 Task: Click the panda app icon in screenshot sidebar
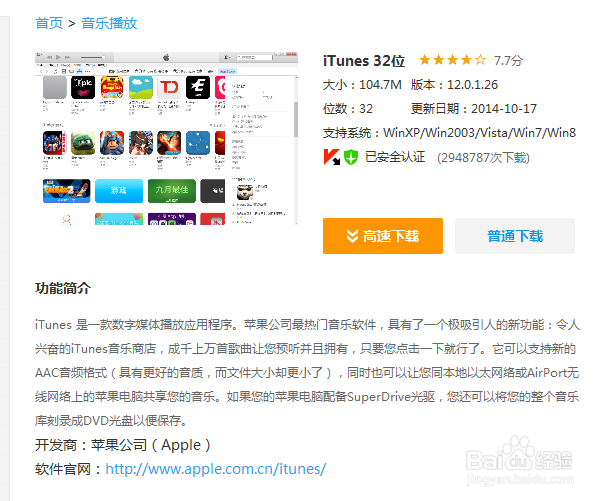245,192
